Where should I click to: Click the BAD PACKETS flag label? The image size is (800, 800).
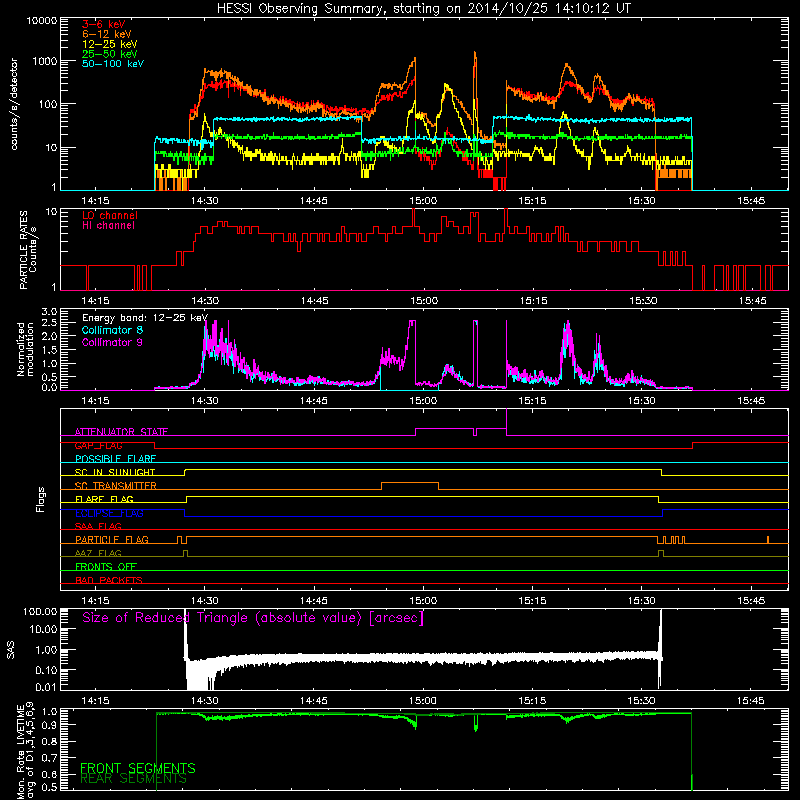[x=109, y=580]
